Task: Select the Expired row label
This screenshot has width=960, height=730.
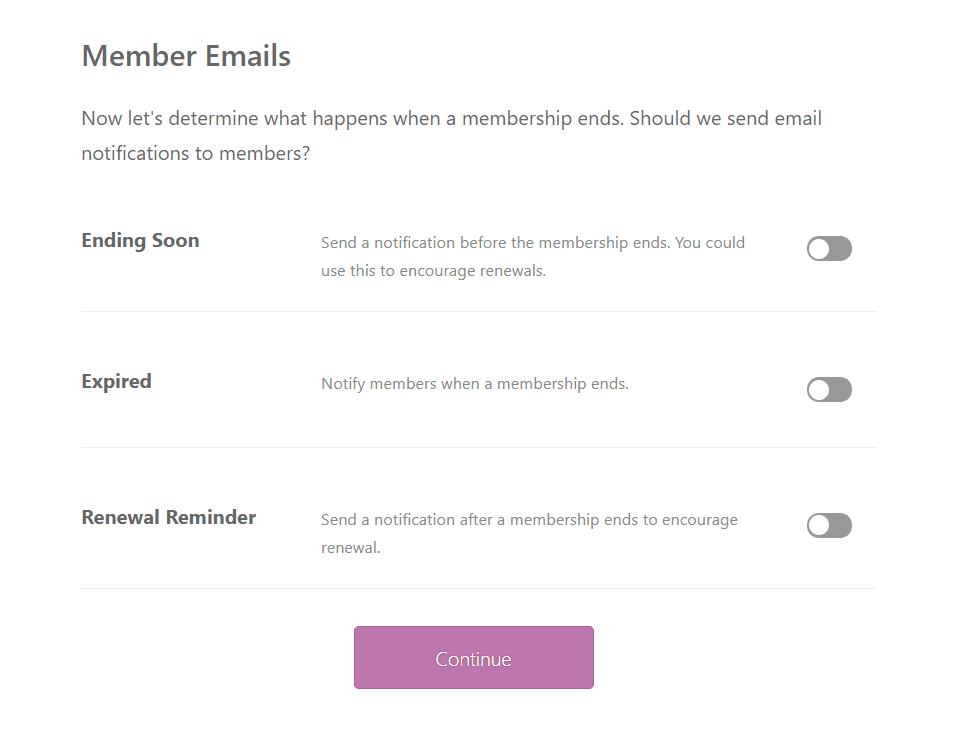Action: click(116, 381)
